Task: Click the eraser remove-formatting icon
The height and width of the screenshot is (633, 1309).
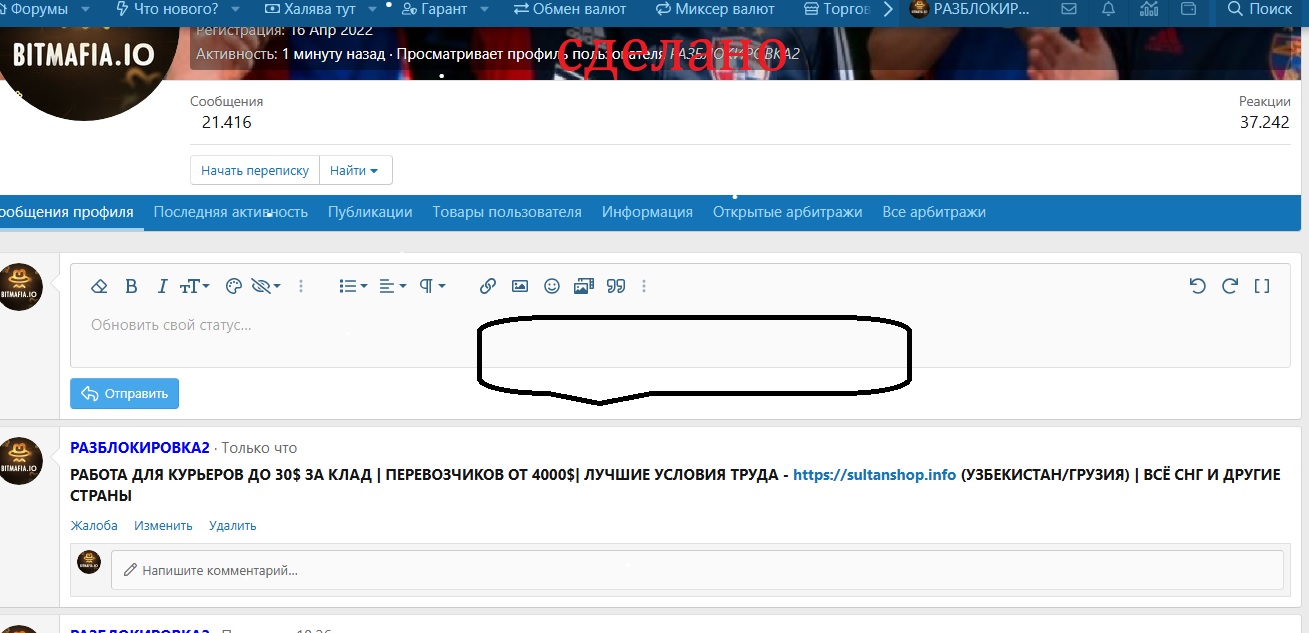Action: click(99, 286)
